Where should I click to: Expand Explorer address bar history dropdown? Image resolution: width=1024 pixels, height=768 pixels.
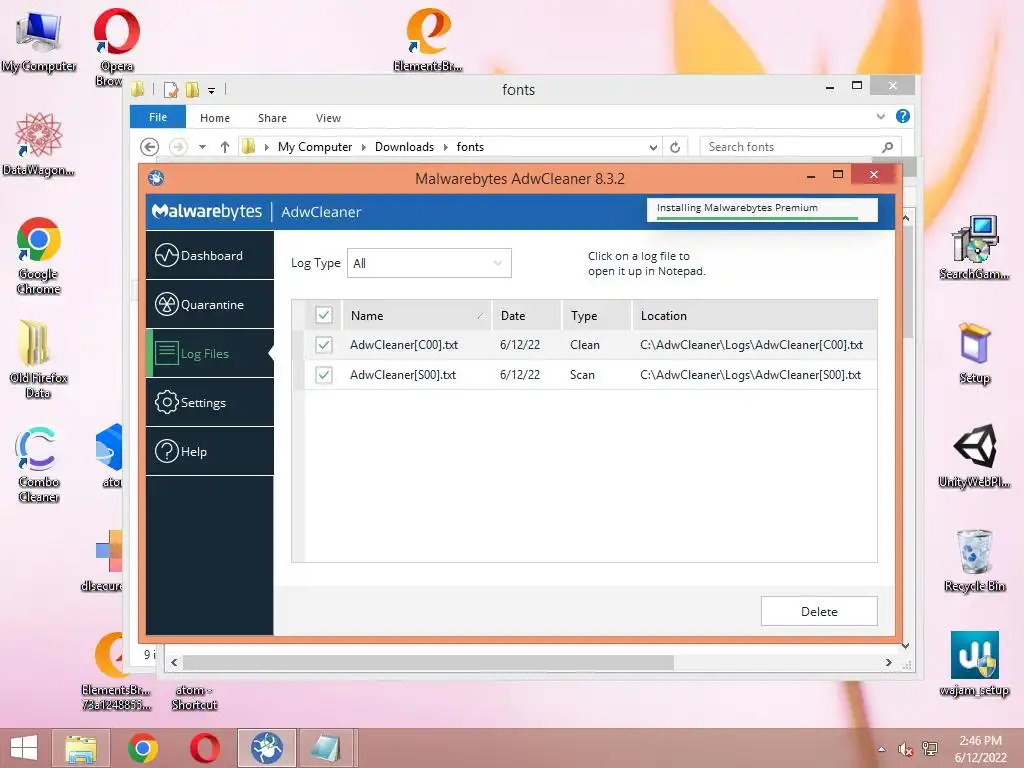click(x=653, y=147)
